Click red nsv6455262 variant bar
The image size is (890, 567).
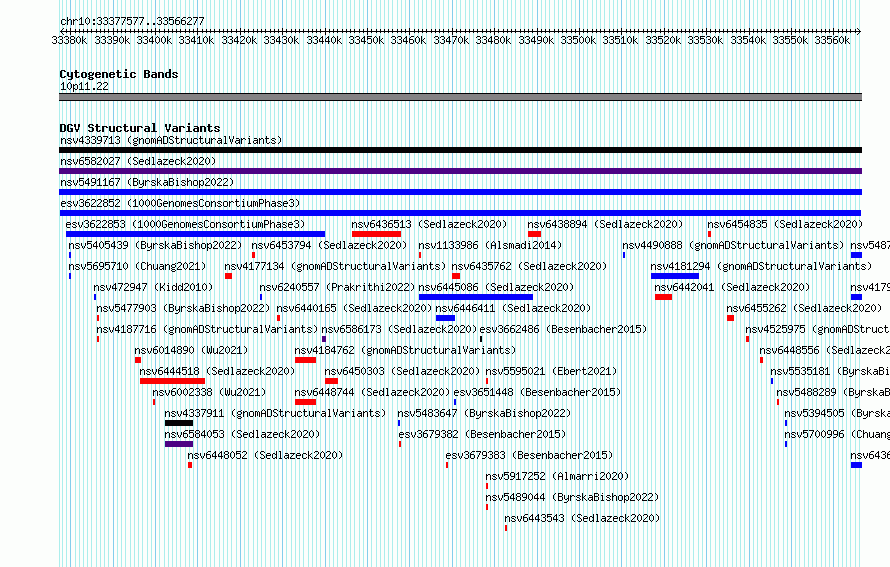click(x=731, y=318)
